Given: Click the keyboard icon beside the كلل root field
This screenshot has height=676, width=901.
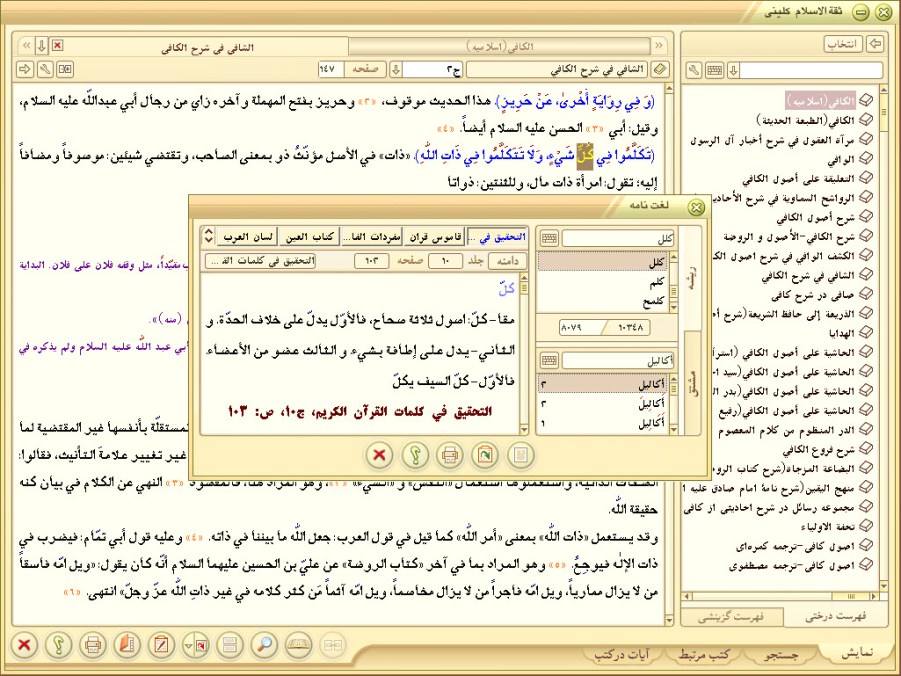Looking at the screenshot, I should pyautogui.click(x=549, y=237).
